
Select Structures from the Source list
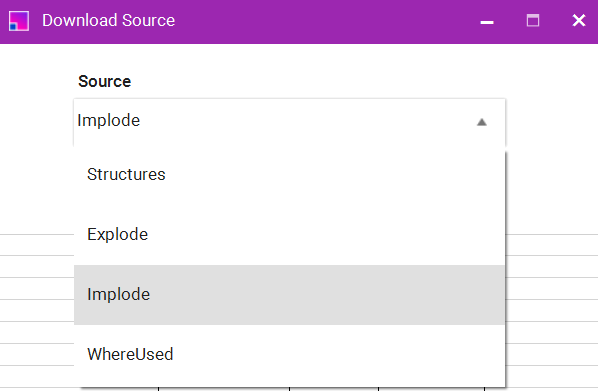tap(289, 175)
